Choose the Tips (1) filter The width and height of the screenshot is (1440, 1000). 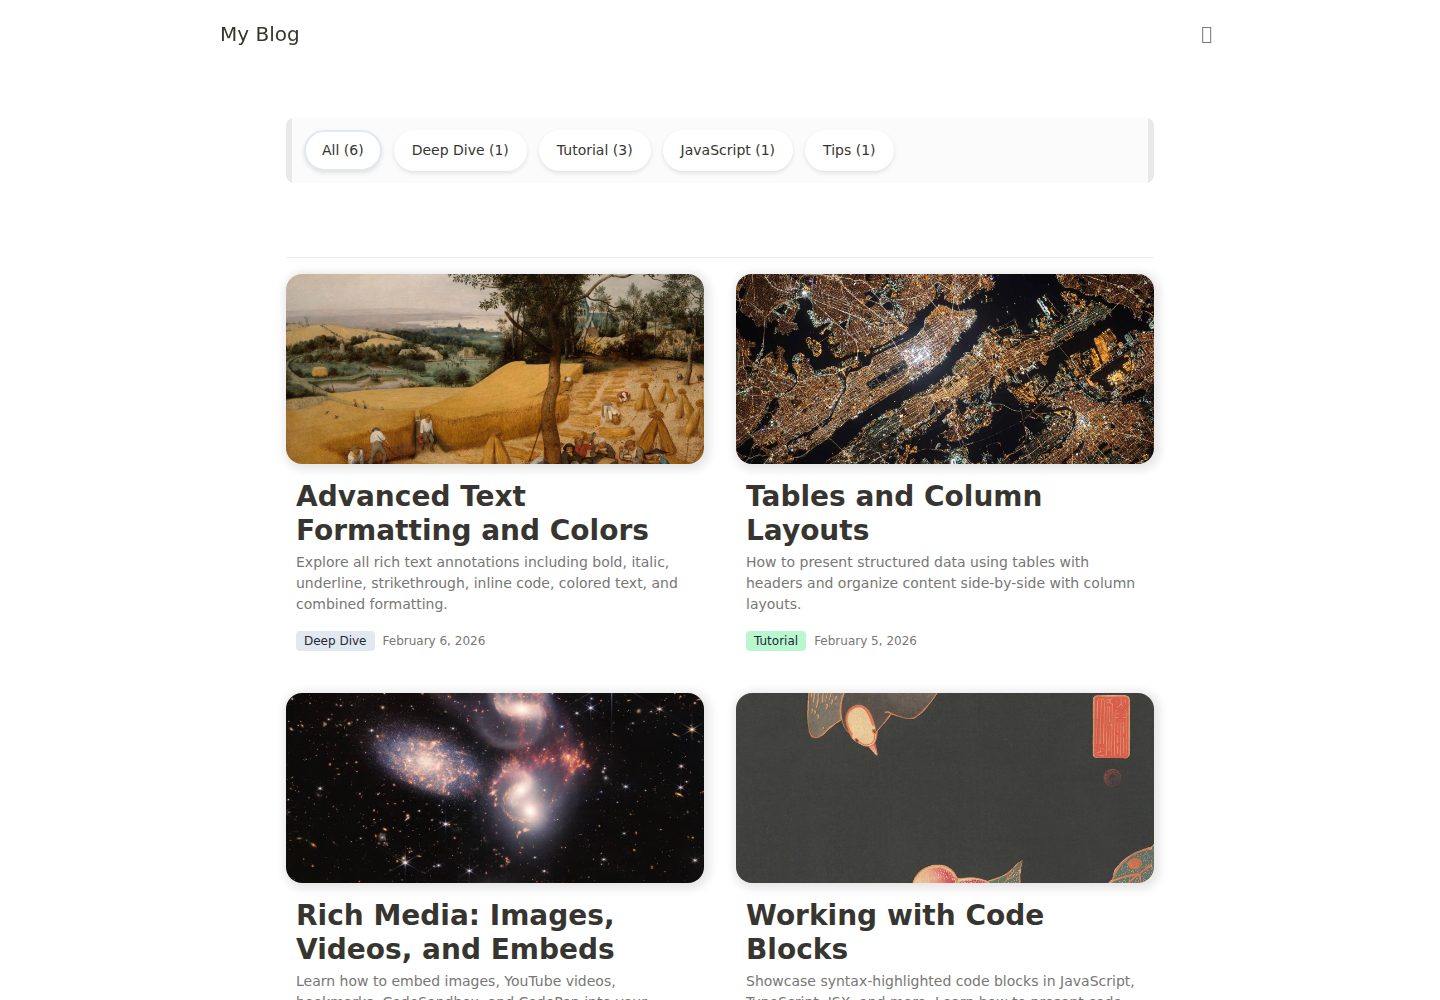click(x=849, y=150)
